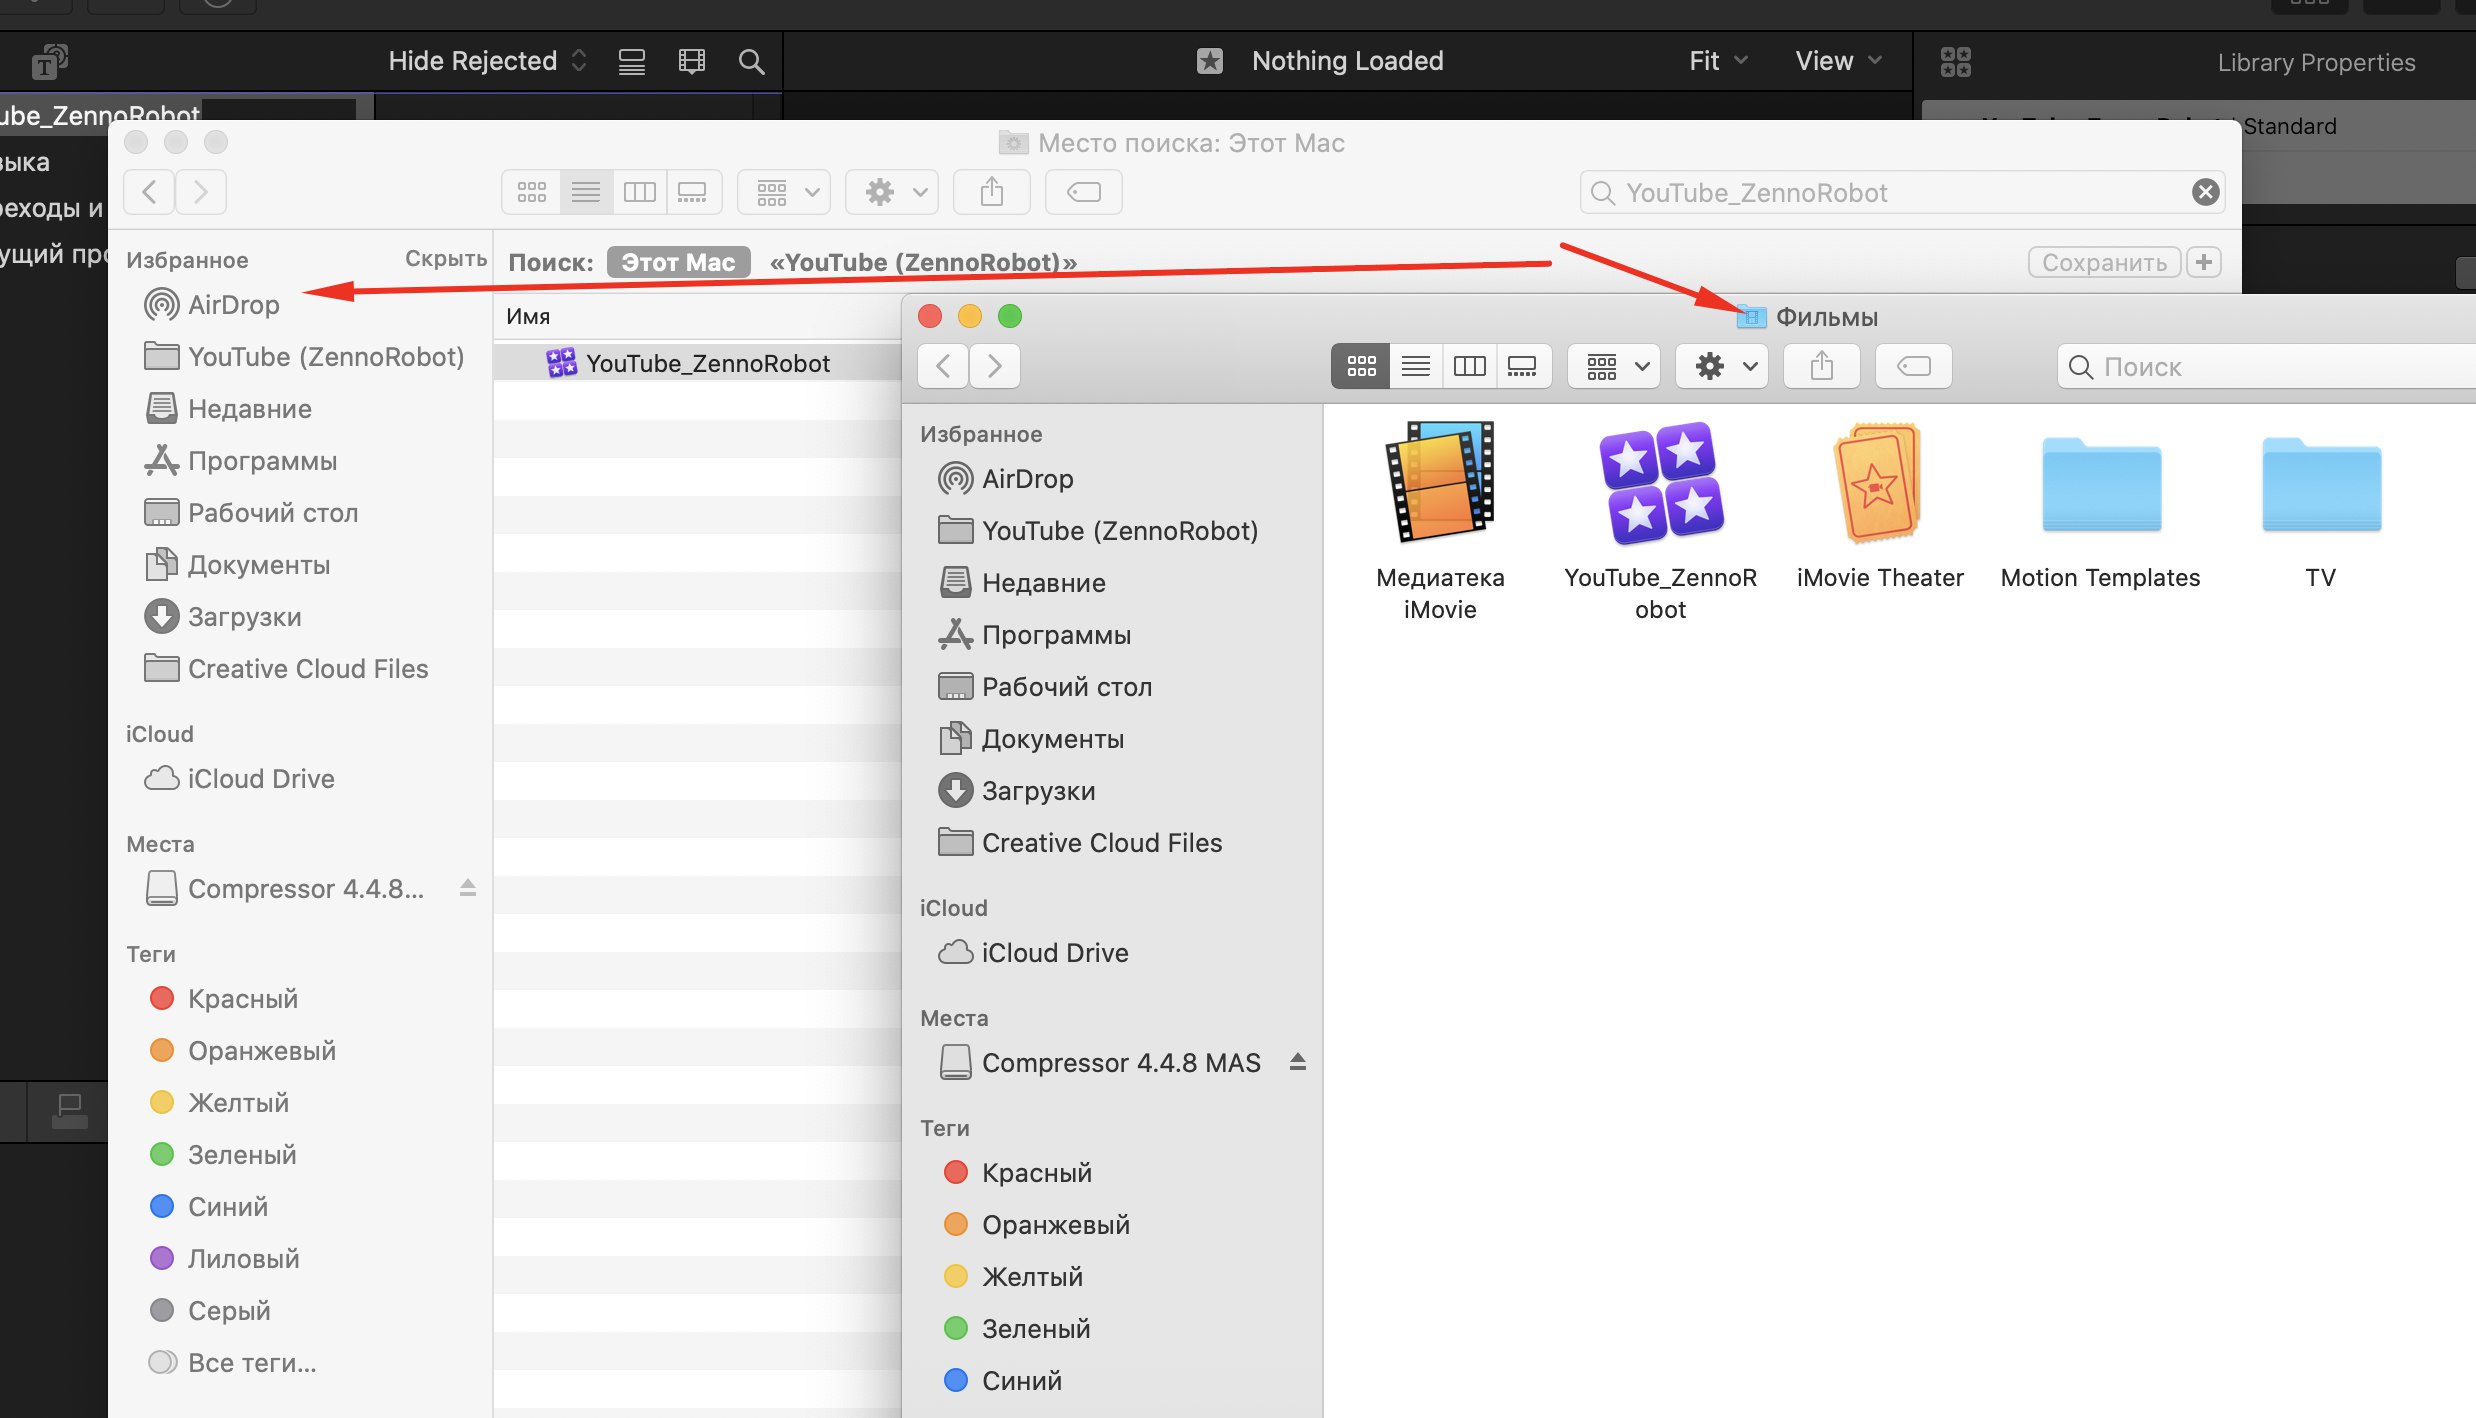
Task: Select Красный tag in Фильмы sidebar
Action: (1018, 1172)
